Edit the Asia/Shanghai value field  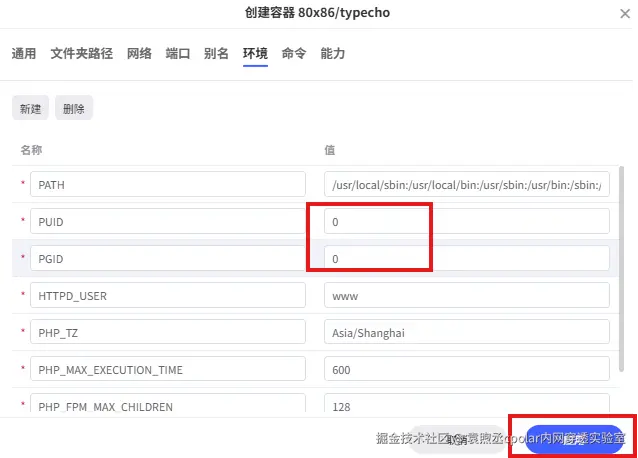click(467, 332)
